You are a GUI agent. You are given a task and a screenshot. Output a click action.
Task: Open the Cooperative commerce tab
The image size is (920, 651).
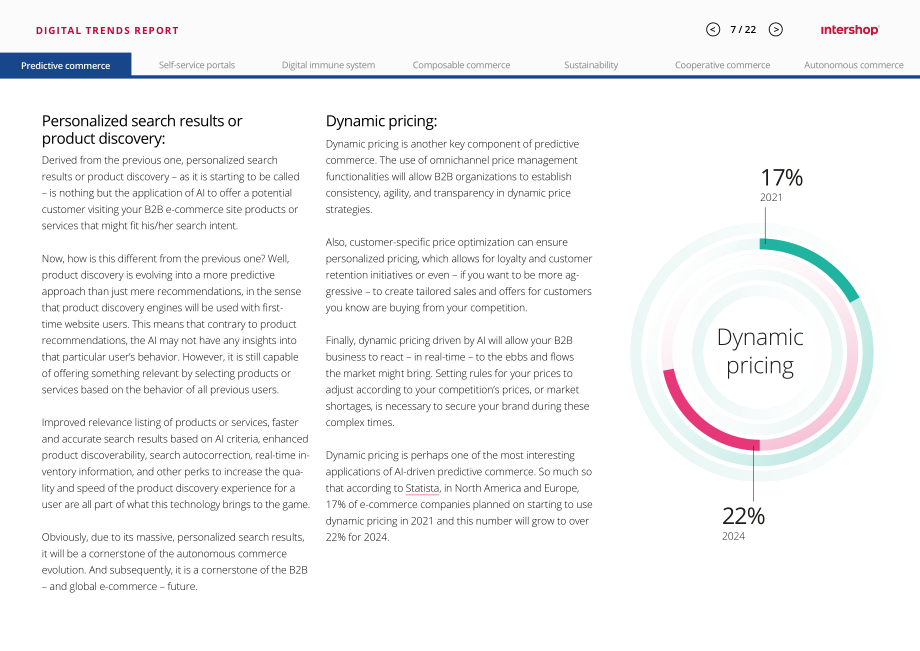[x=722, y=65]
